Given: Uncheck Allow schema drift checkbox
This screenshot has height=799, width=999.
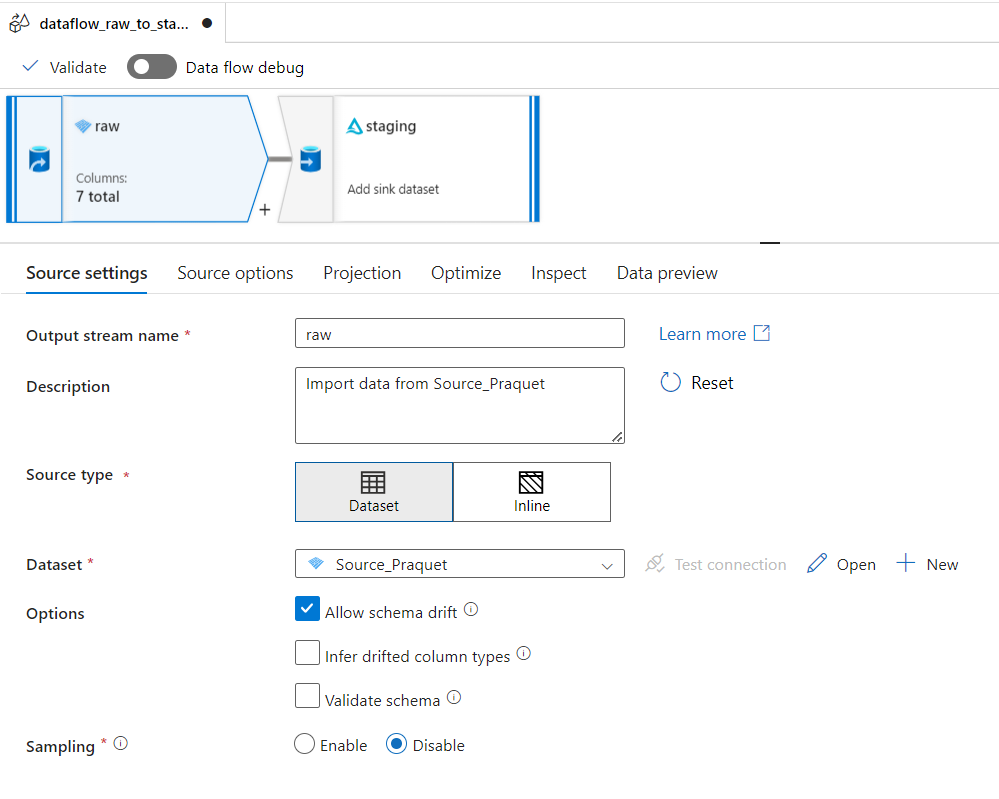Looking at the screenshot, I should point(307,609).
